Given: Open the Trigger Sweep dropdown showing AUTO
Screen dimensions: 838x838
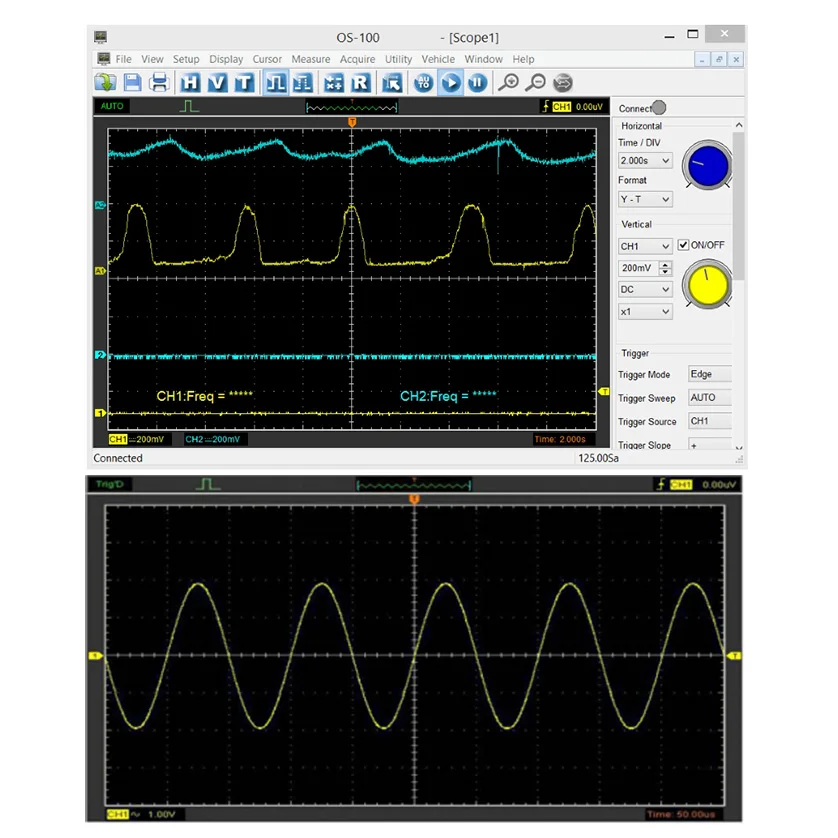Looking at the screenshot, I should tap(709, 398).
